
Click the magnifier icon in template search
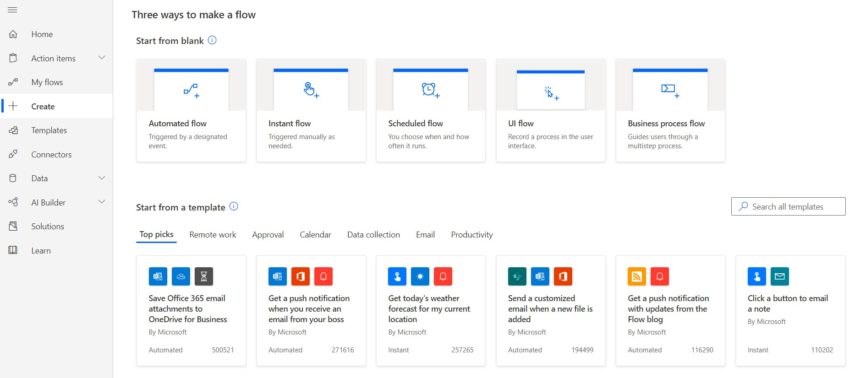[743, 206]
